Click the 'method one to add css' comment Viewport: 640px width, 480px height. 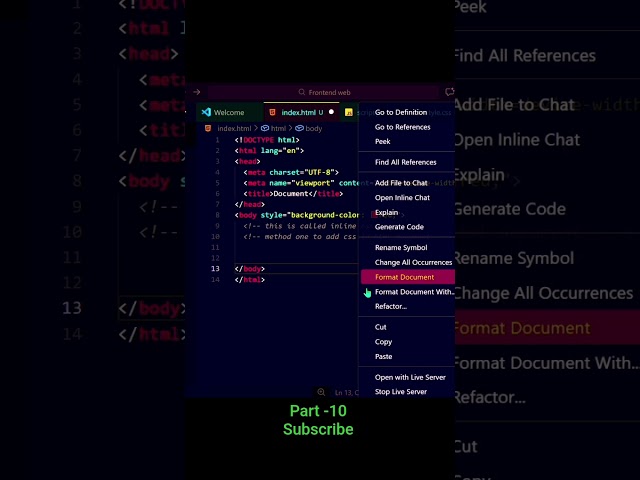(300, 236)
